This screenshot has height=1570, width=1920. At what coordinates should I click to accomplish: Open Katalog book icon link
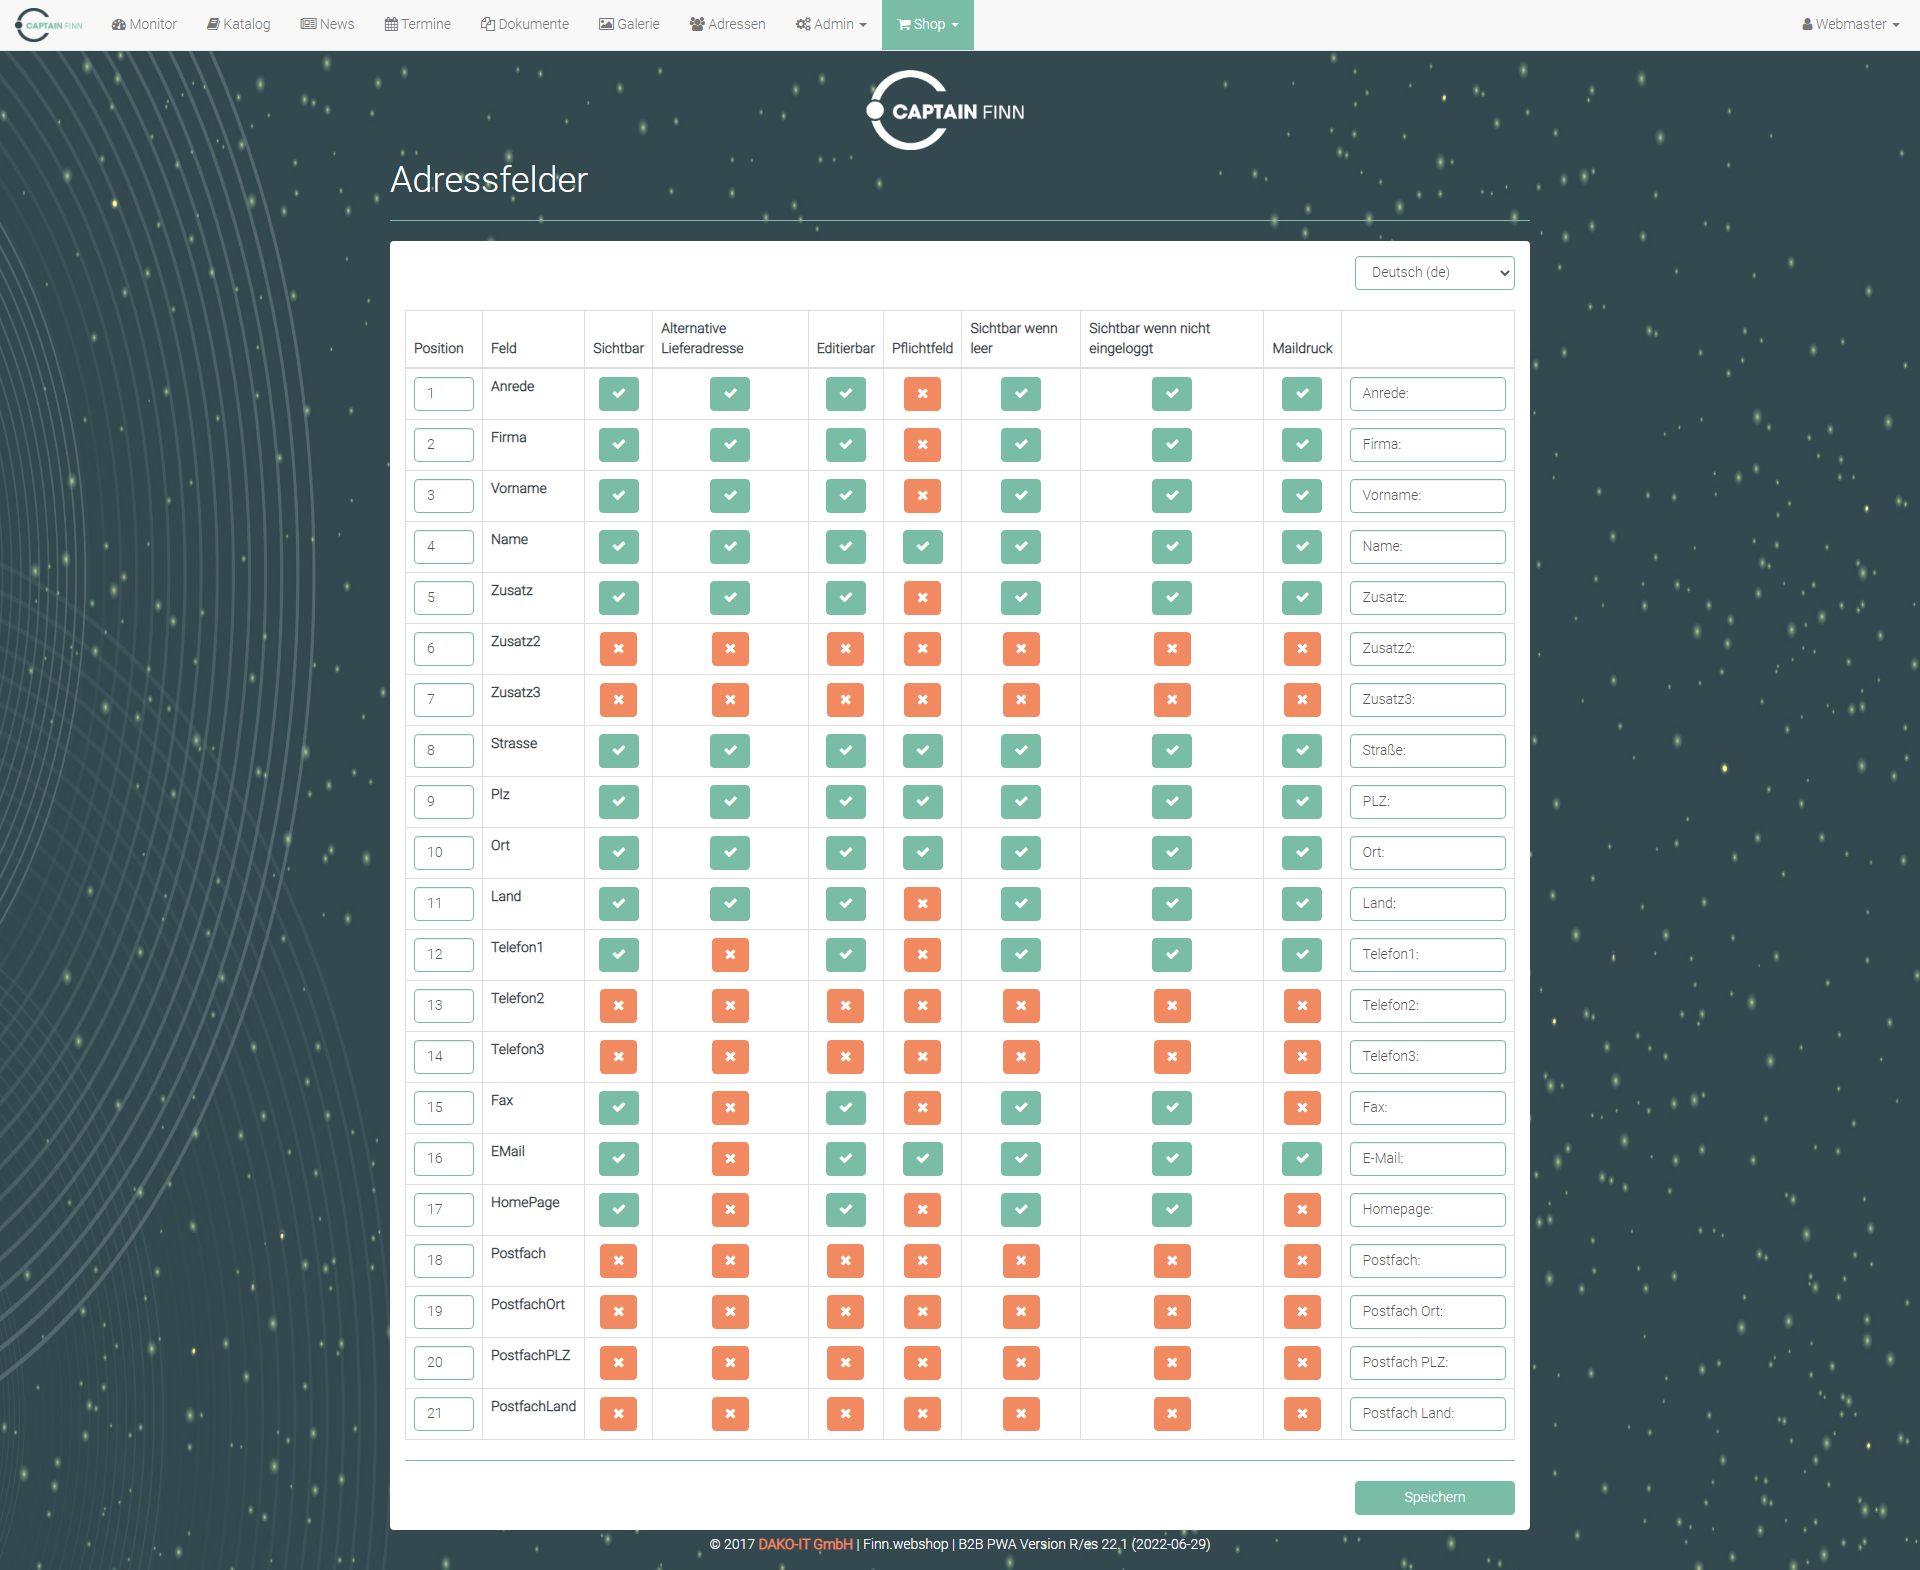(x=238, y=24)
